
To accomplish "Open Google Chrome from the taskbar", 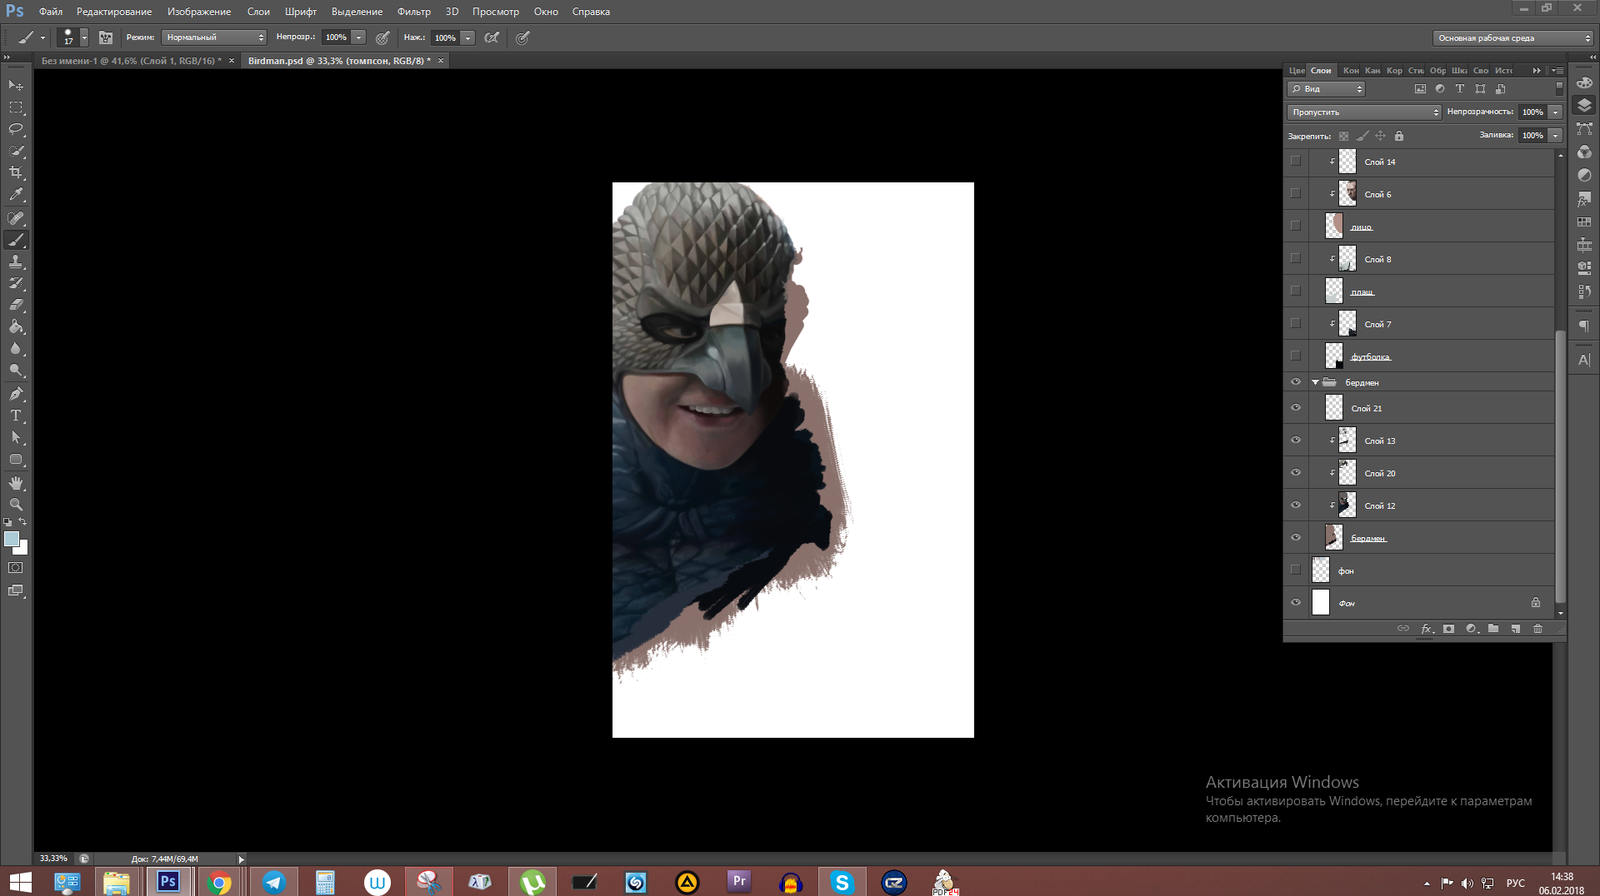I will [x=220, y=882].
